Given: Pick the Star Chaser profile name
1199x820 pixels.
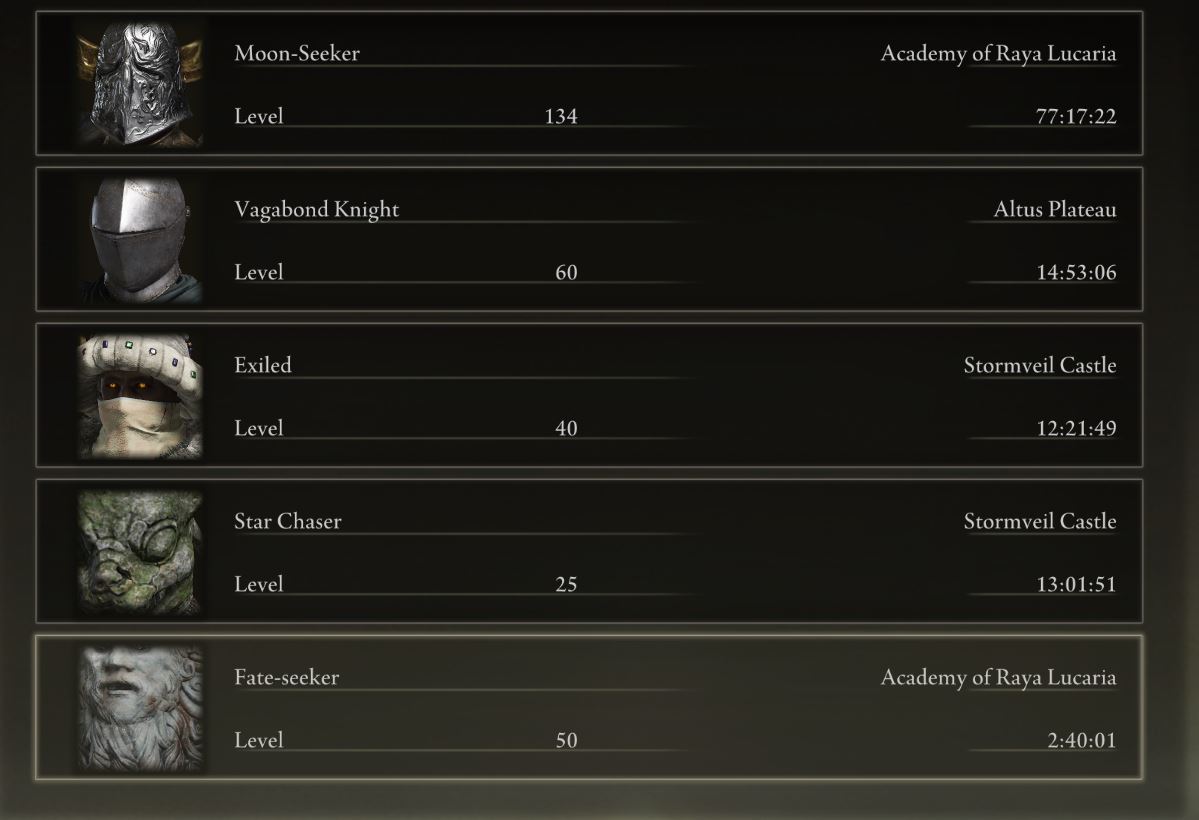Looking at the screenshot, I should tap(288, 521).
